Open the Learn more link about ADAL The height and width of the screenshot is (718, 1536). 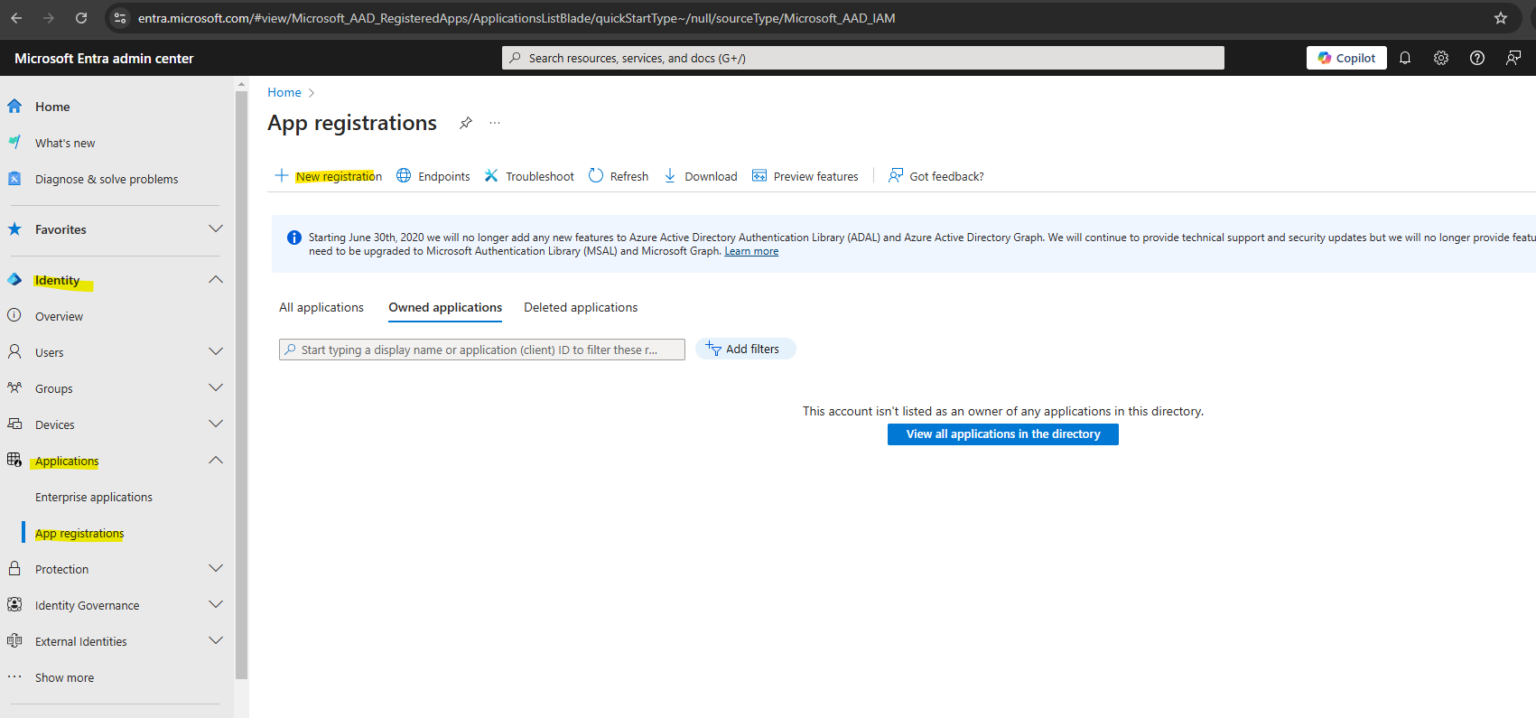coord(751,250)
